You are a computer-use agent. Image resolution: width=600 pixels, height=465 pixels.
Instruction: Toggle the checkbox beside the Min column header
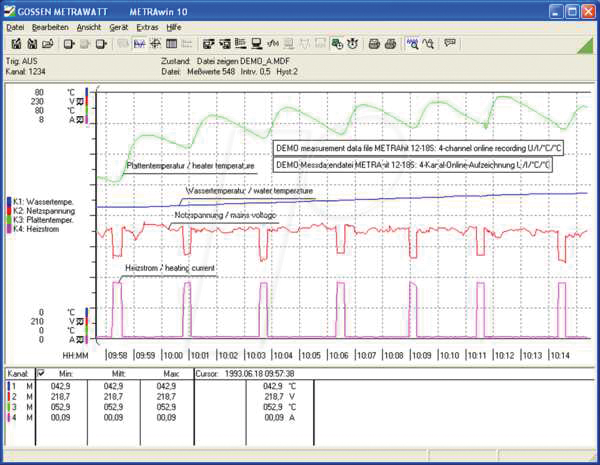pyautogui.click(x=40, y=374)
